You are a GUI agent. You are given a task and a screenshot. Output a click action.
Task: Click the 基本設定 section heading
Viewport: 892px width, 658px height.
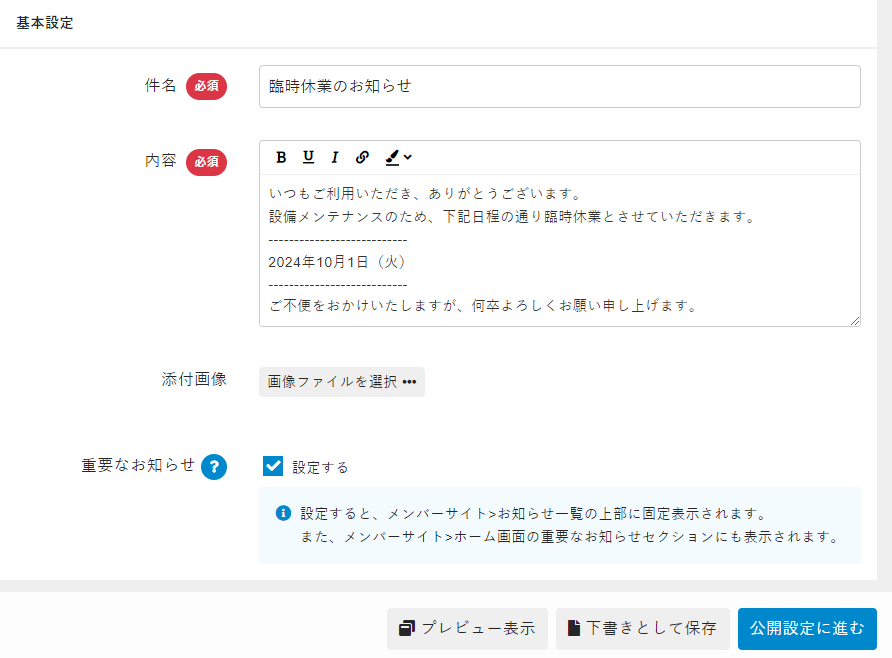[44, 23]
